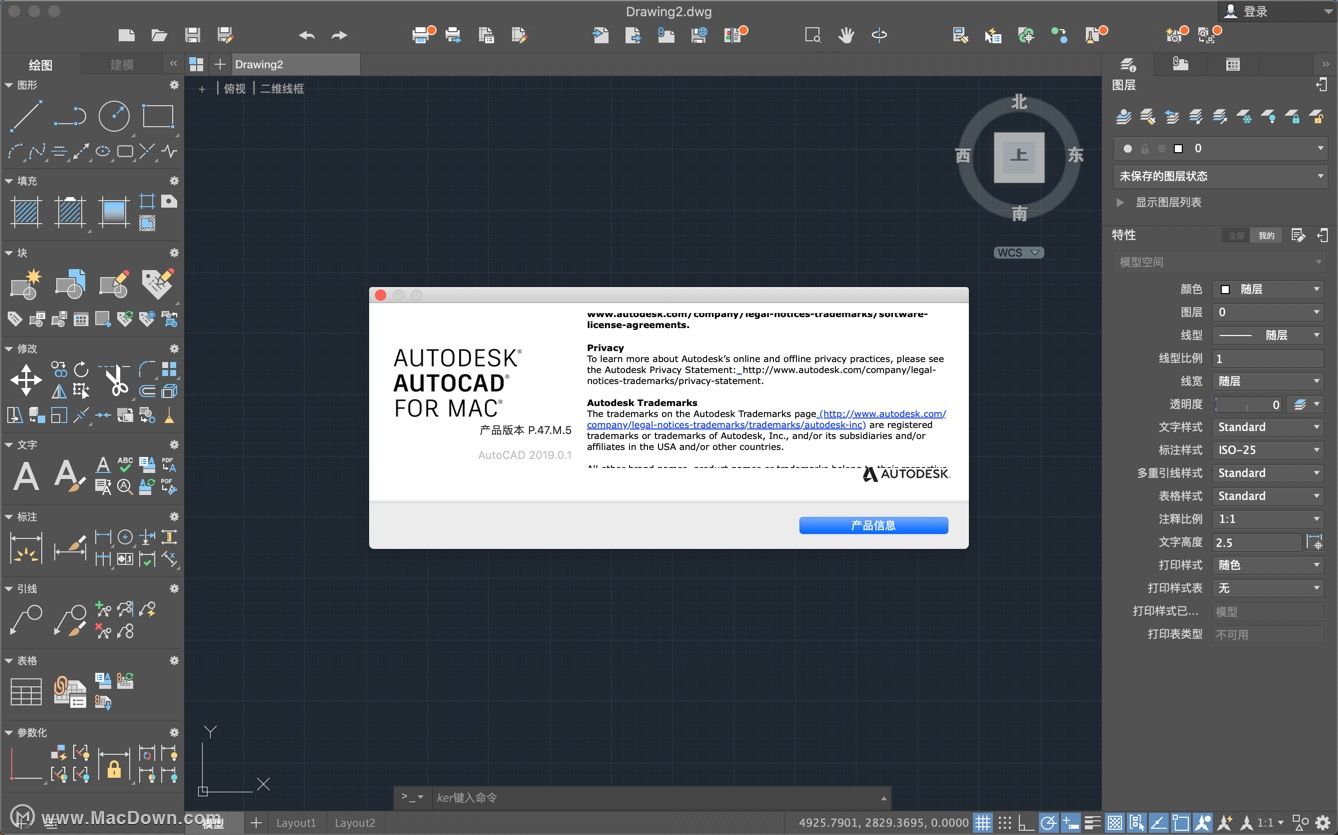Choose the Move tool in Modify panel
Image resolution: width=1338 pixels, height=835 pixels.
[x=25, y=380]
